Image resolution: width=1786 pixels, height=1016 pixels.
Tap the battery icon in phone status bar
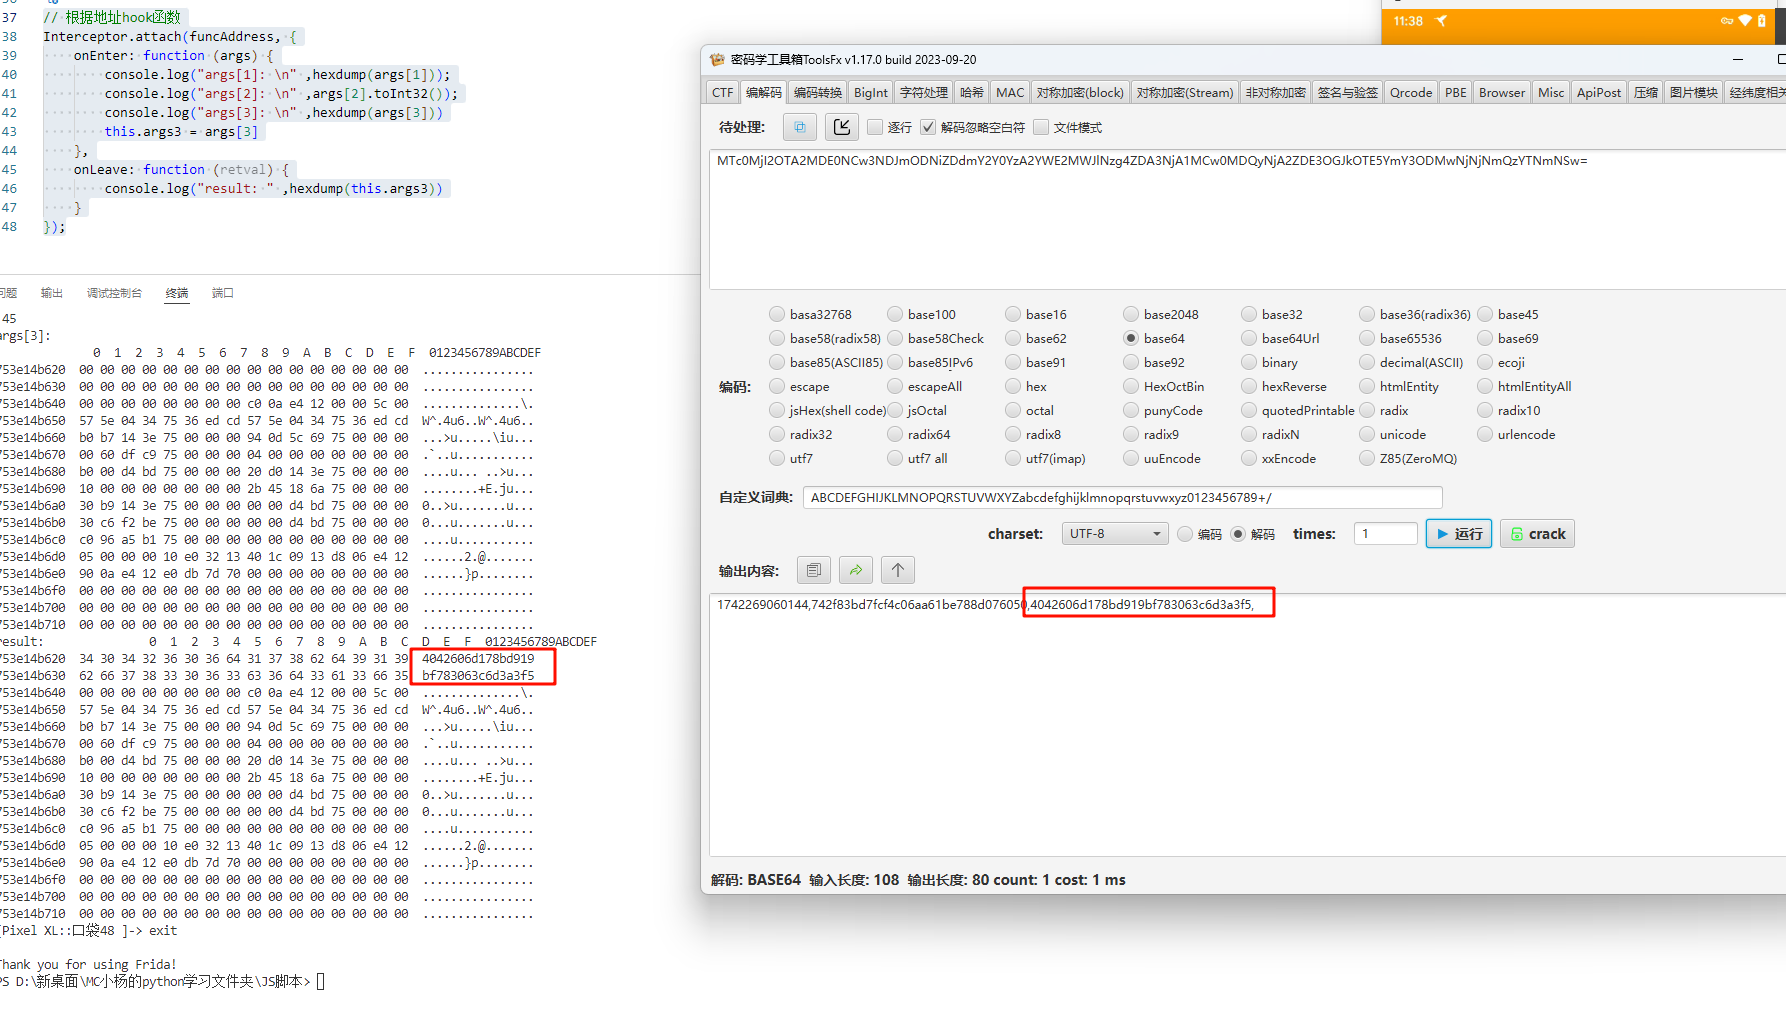click(x=1762, y=21)
